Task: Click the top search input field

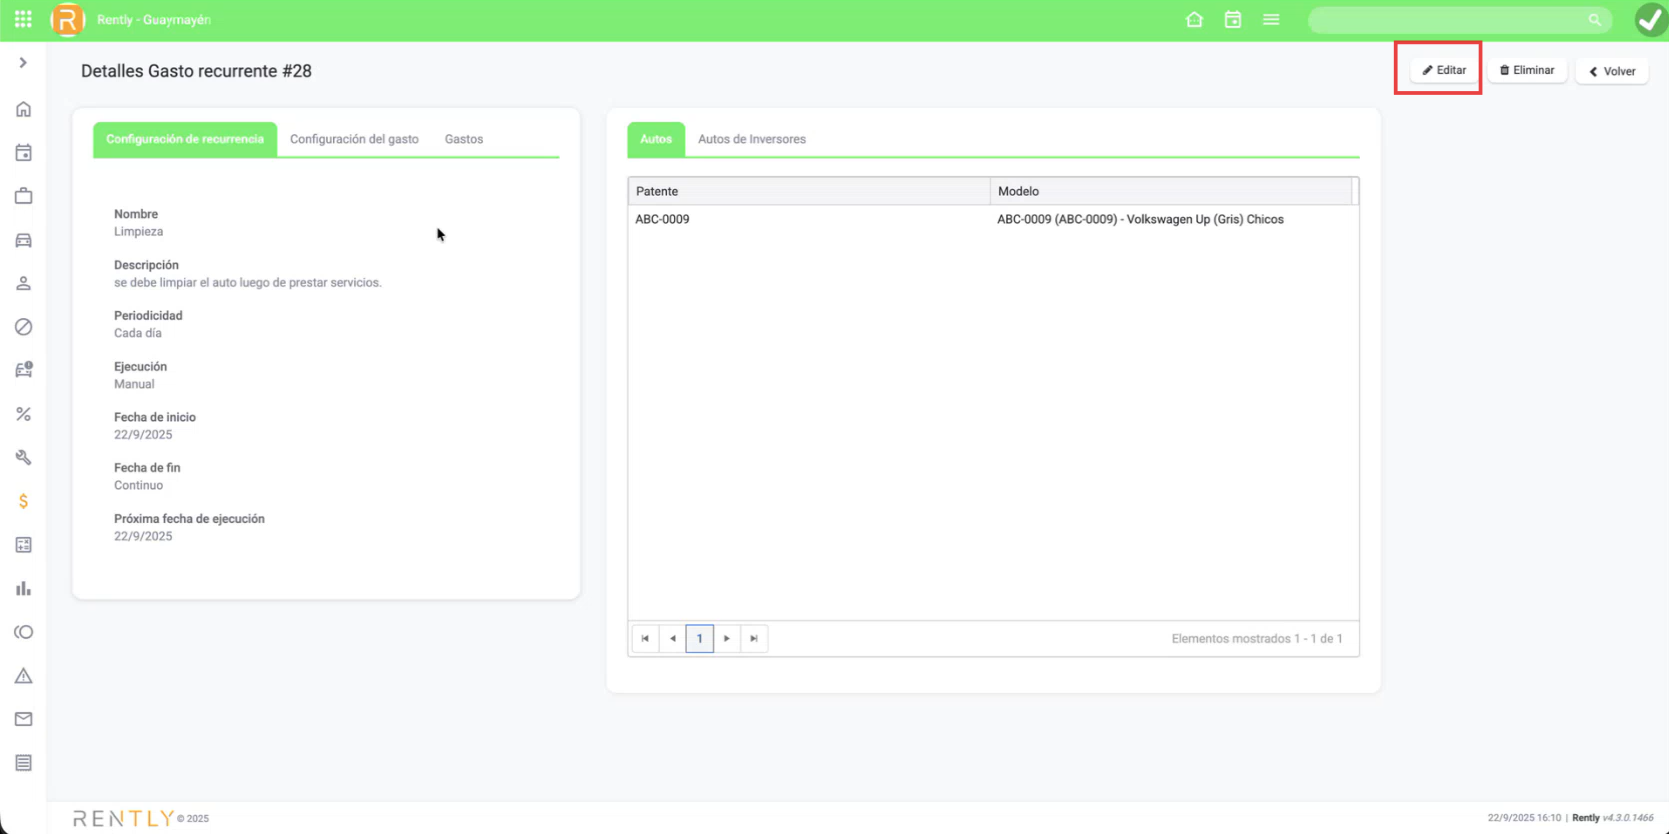Action: (x=1450, y=20)
